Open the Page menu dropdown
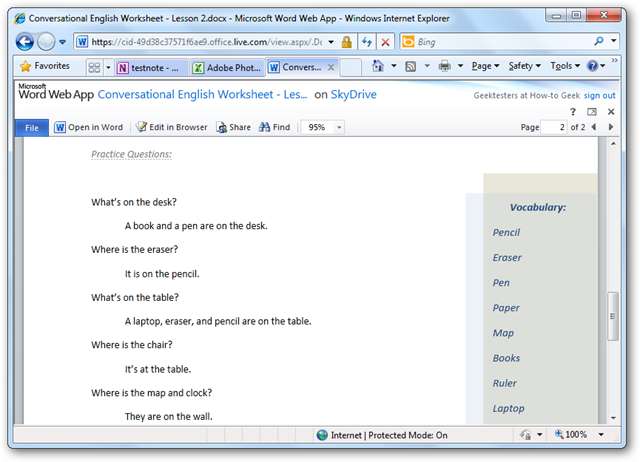This screenshot has width=640, height=462. click(x=486, y=67)
